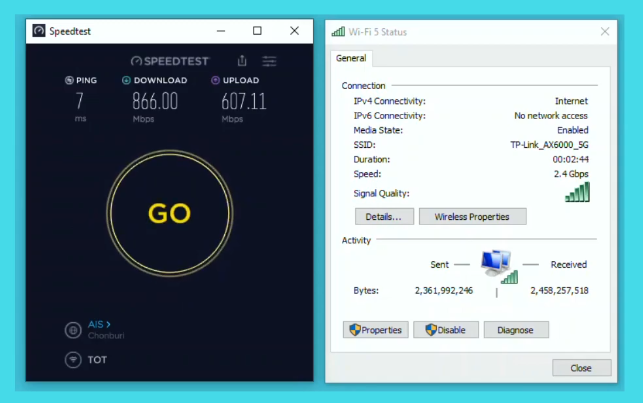The image size is (643, 403).
Task: Select the 607.11 upload speed value
Action: [244, 102]
